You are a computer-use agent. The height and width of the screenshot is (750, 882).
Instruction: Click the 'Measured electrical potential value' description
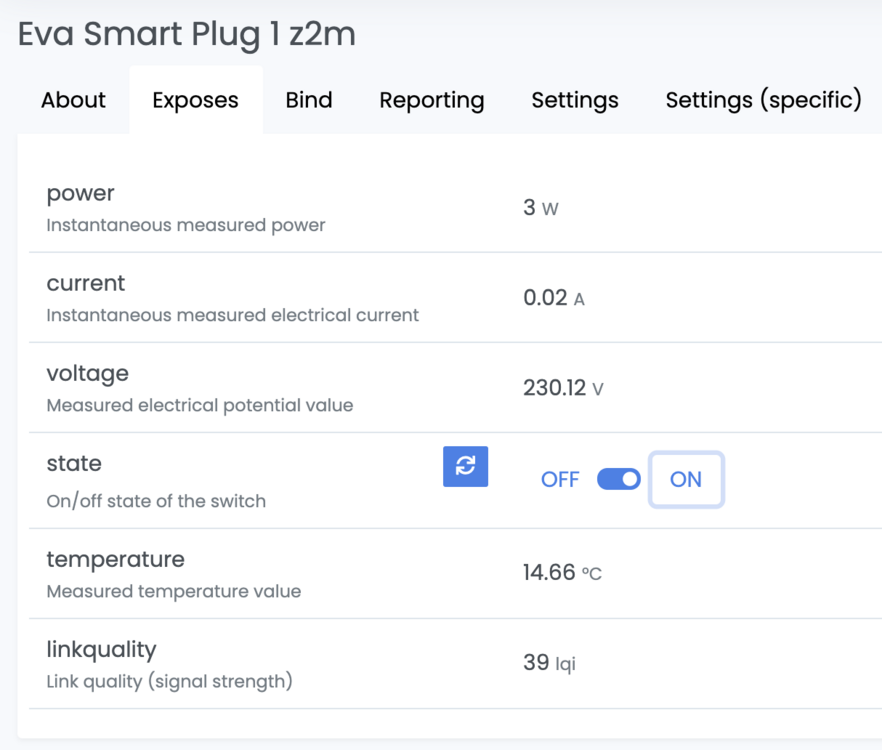point(199,405)
